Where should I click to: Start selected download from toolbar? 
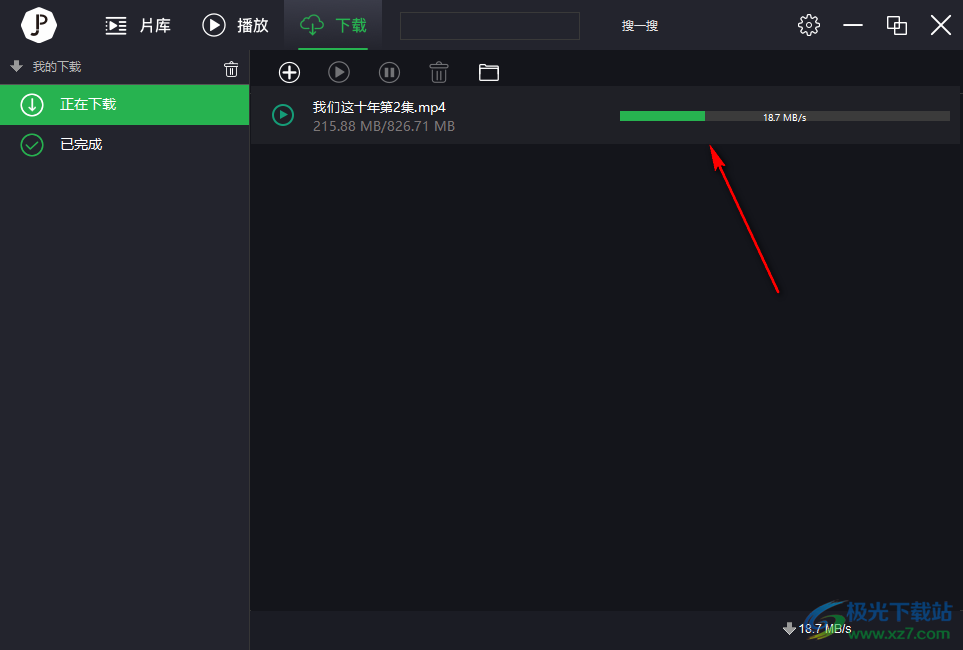pos(339,72)
